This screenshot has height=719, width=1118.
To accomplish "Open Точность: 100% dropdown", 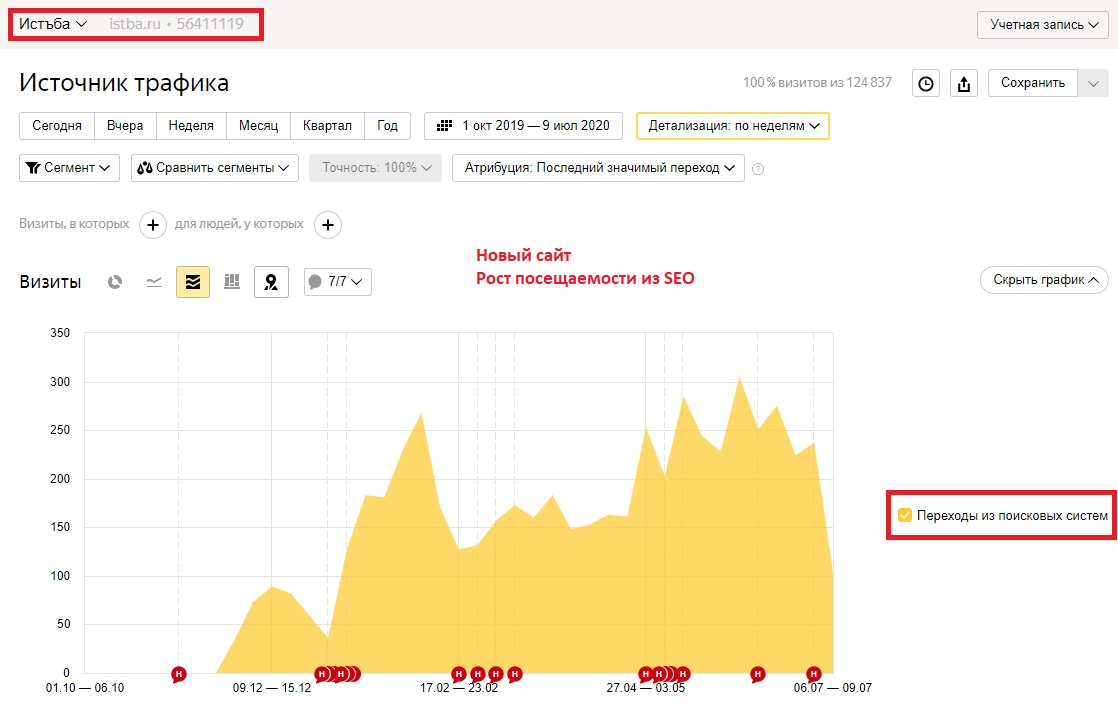I will [x=376, y=168].
